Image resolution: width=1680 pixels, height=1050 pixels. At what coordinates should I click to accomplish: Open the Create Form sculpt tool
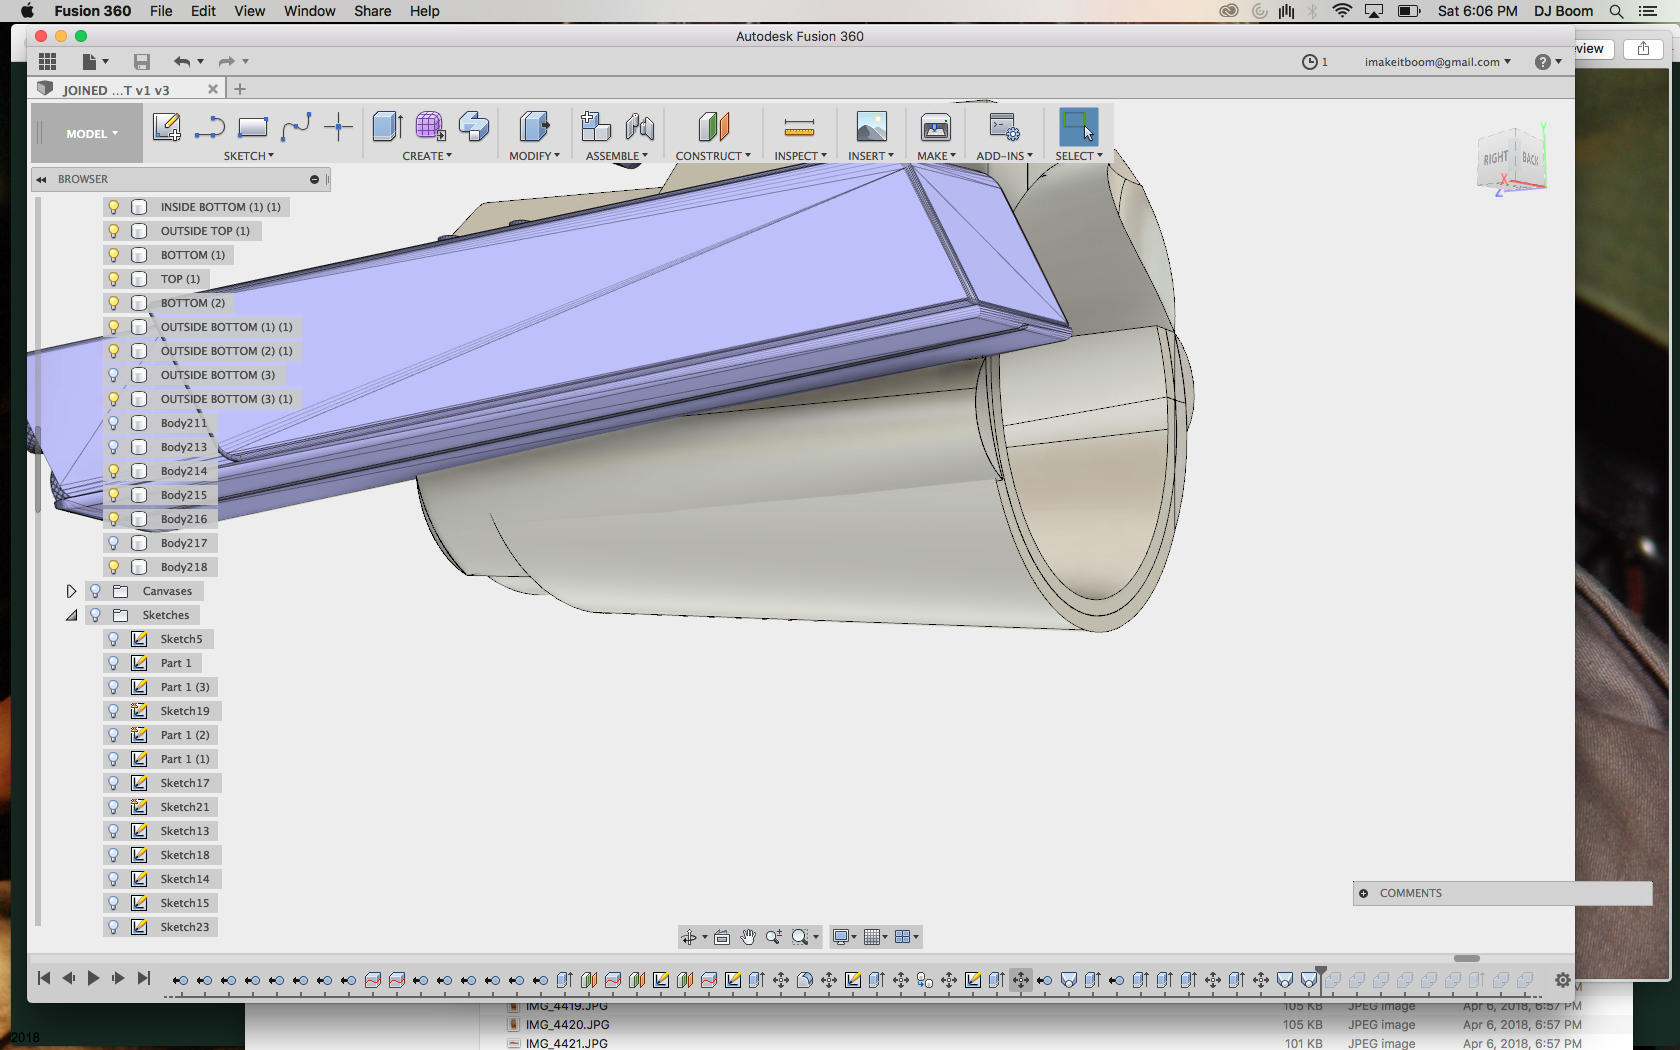point(430,127)
